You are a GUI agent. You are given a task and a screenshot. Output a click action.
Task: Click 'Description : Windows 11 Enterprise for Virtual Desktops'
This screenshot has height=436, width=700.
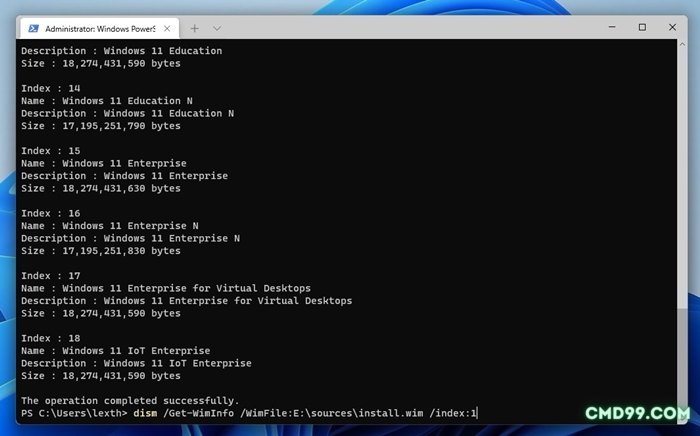pos(187,301)
